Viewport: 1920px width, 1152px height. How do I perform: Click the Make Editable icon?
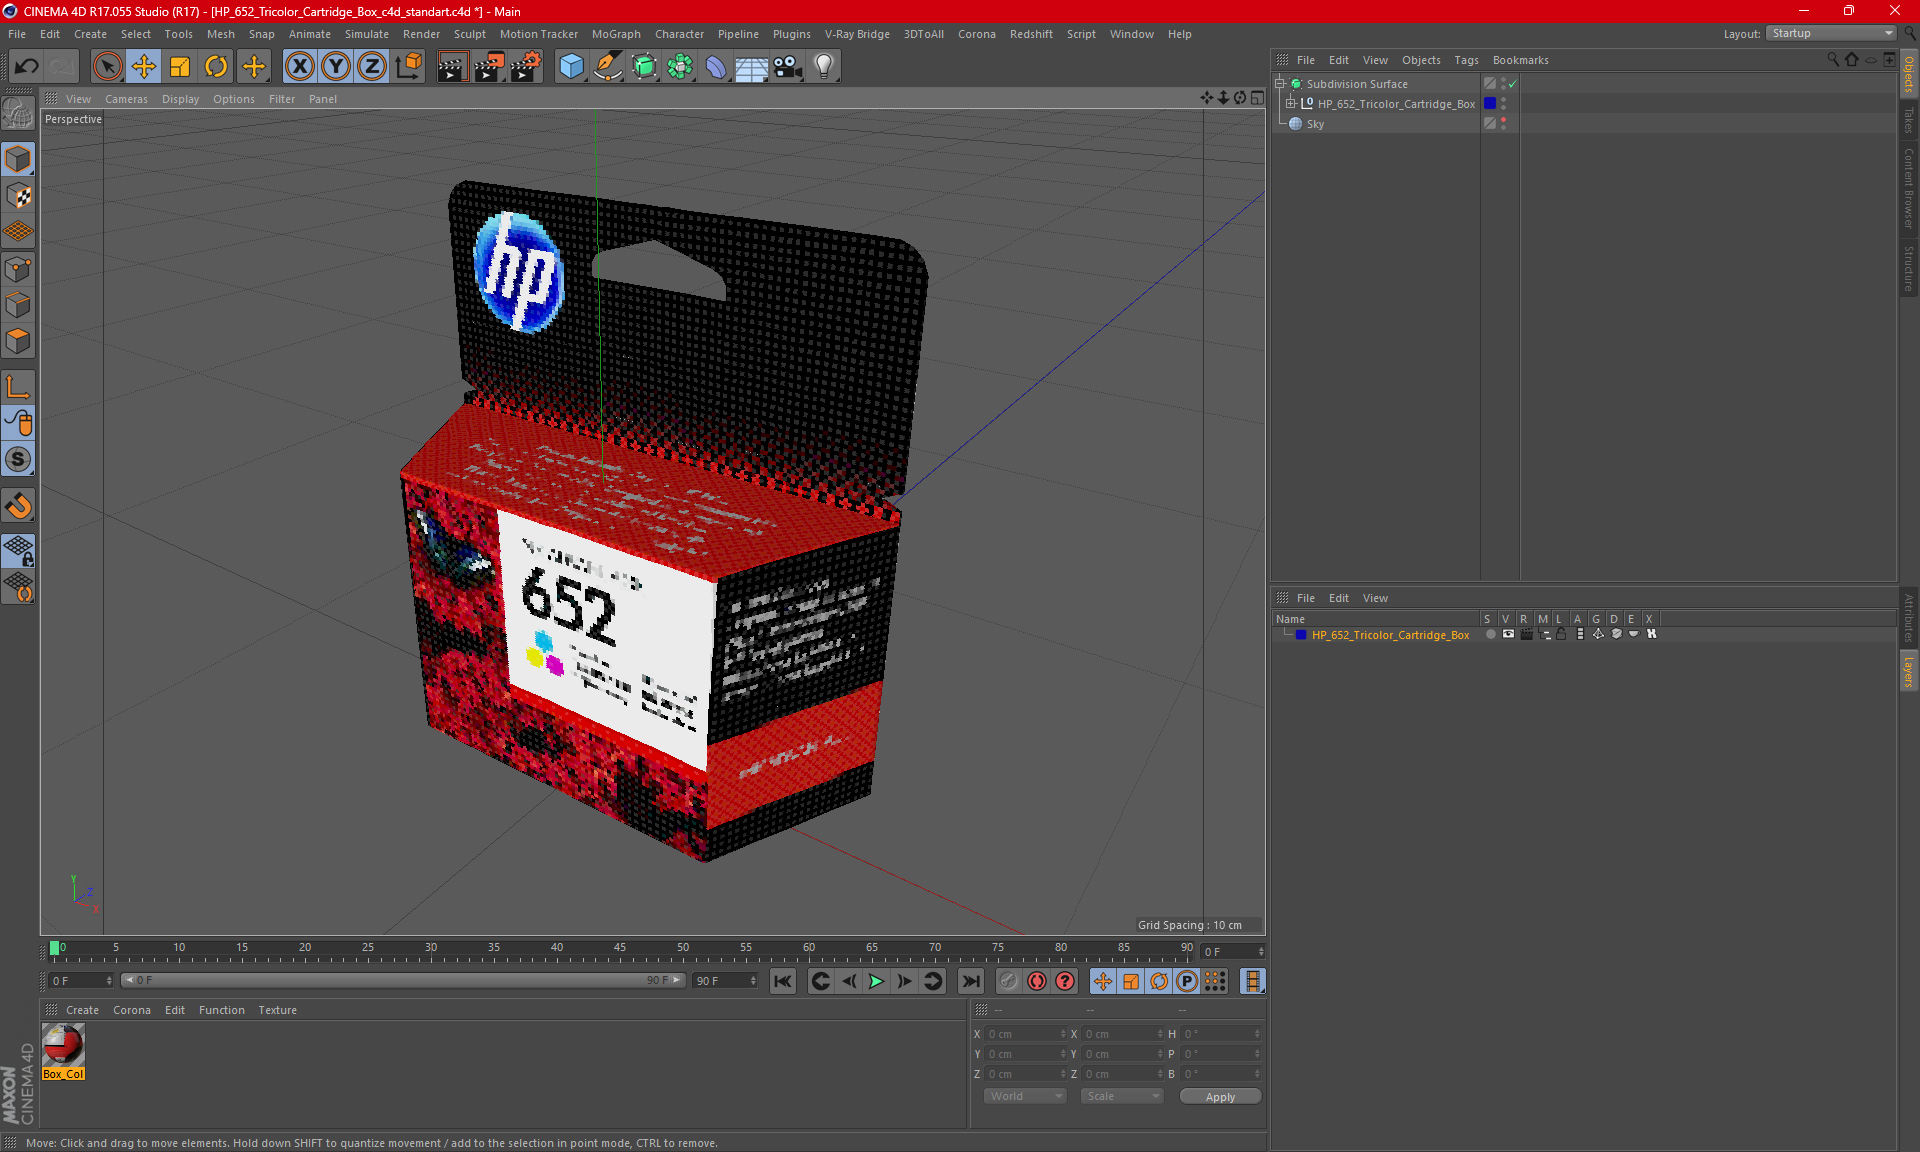point(18,115)
